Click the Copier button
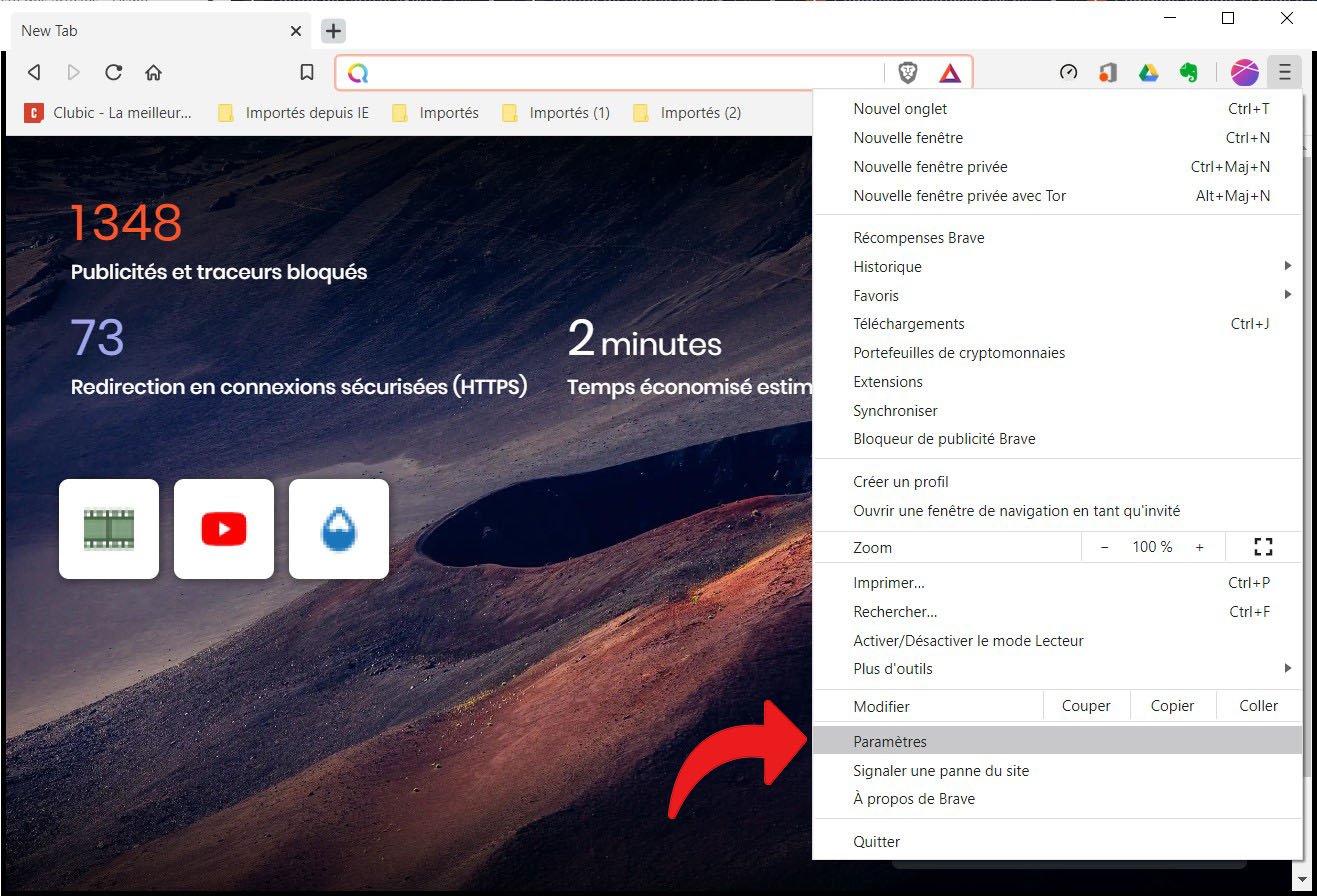Screen dimensions: 1317x896 tap(1173, 706)
